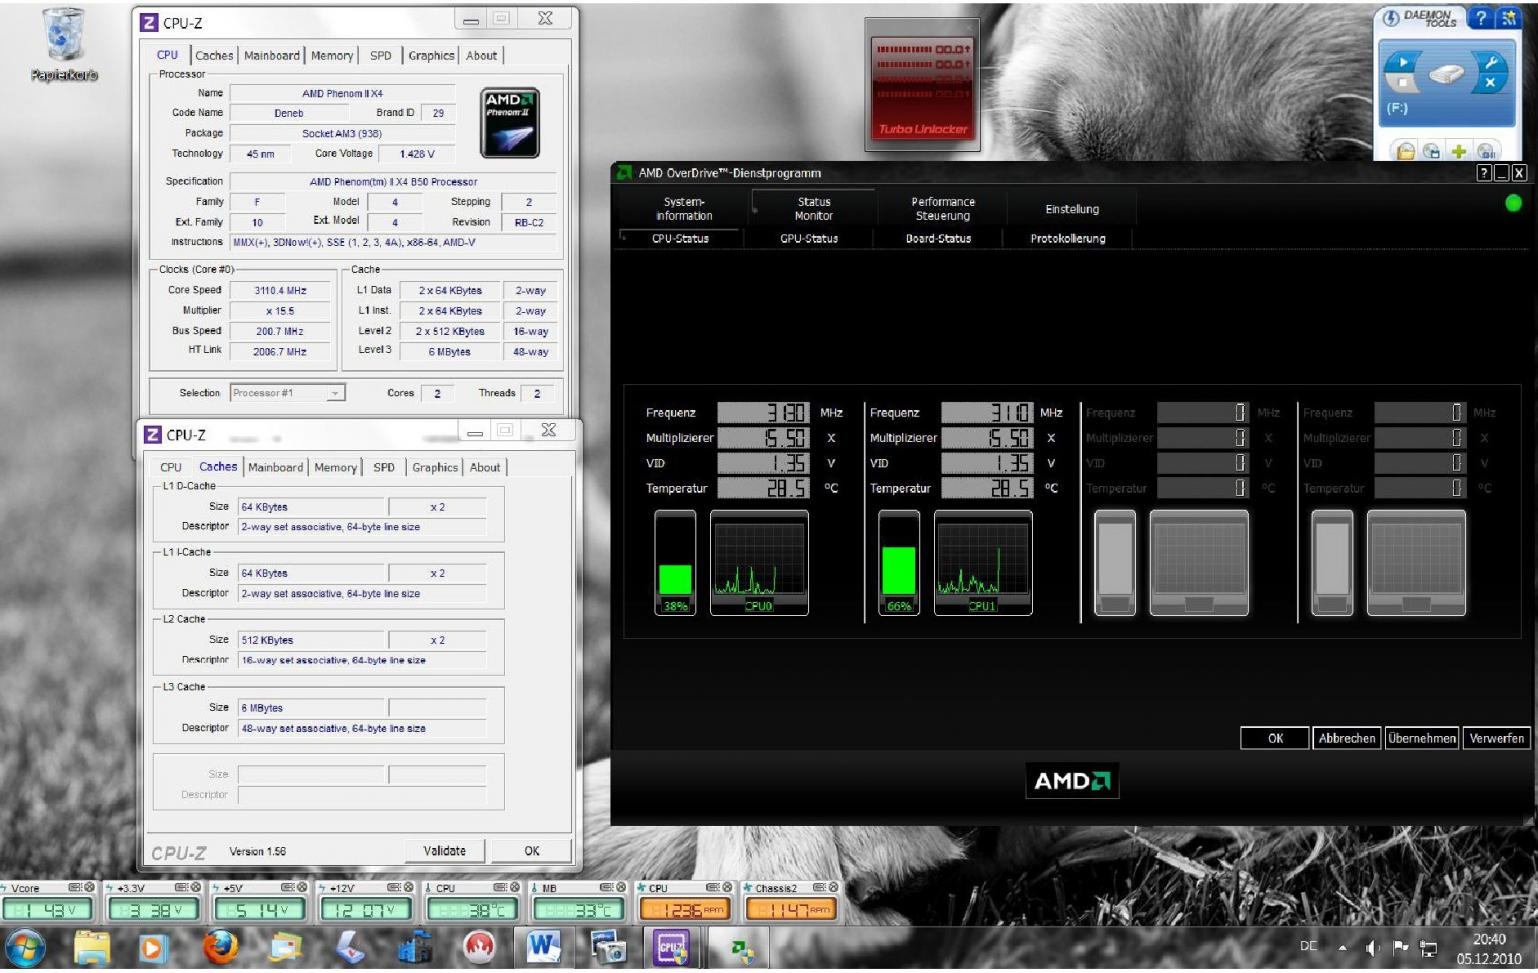
Task: Select the virtual drive F: disk icon
Action: click(1446, 74)
